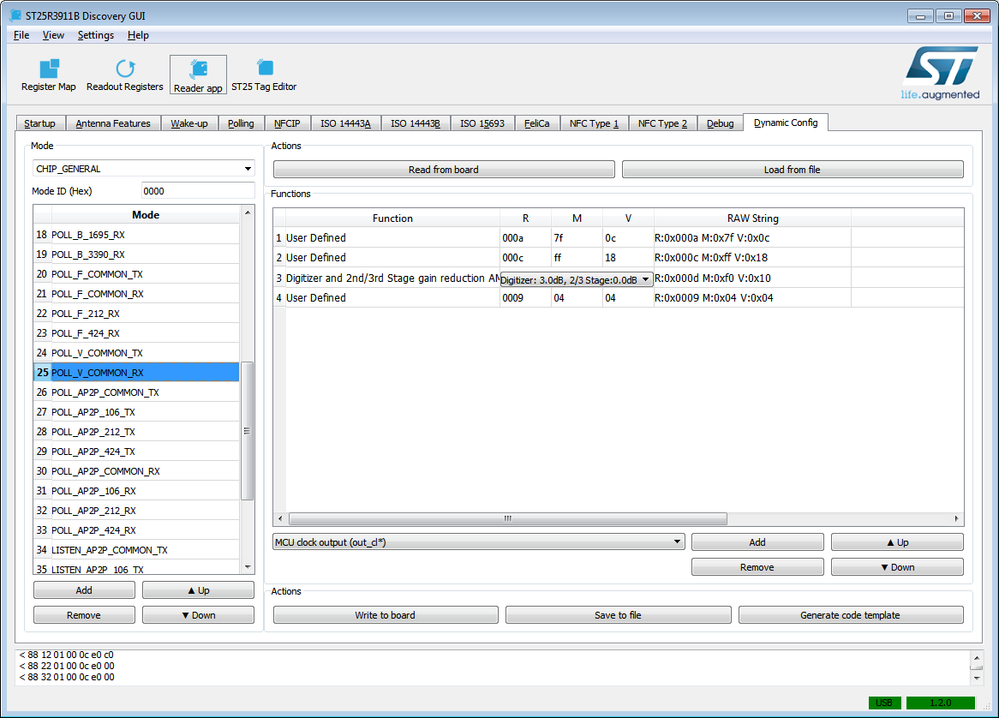Click the ST life.augmented logo

pyautogui.click(x=940, y=73)
